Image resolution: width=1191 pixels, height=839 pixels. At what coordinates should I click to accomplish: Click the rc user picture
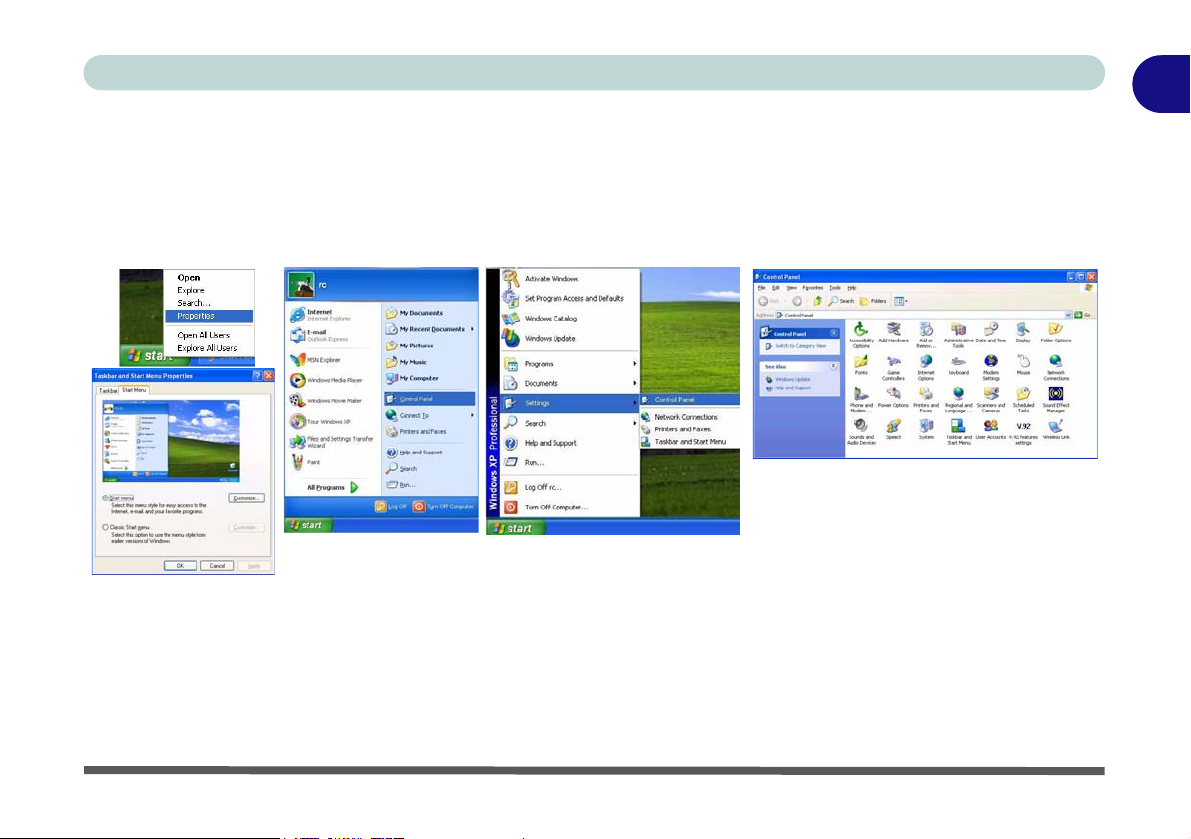302,285
